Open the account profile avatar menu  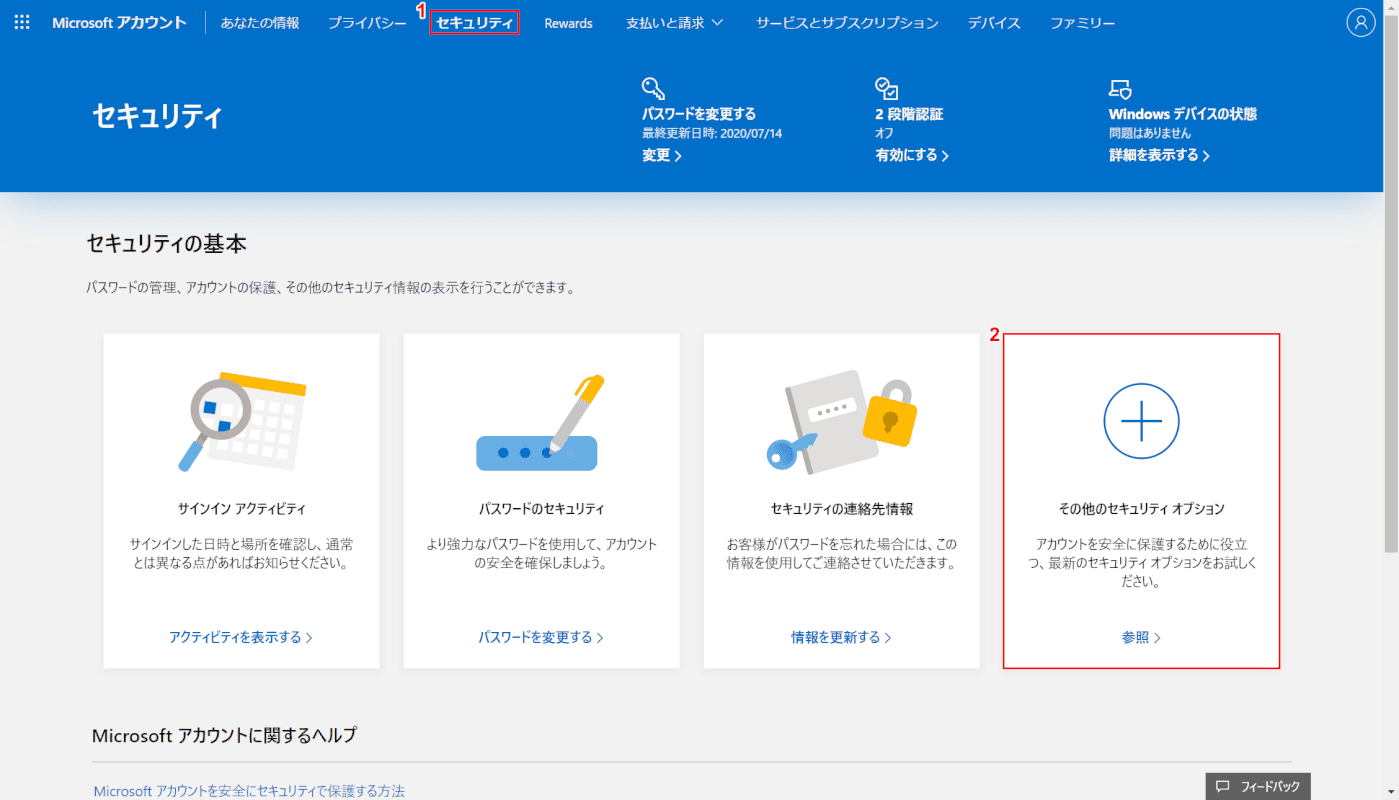[x=1361, y=22]
